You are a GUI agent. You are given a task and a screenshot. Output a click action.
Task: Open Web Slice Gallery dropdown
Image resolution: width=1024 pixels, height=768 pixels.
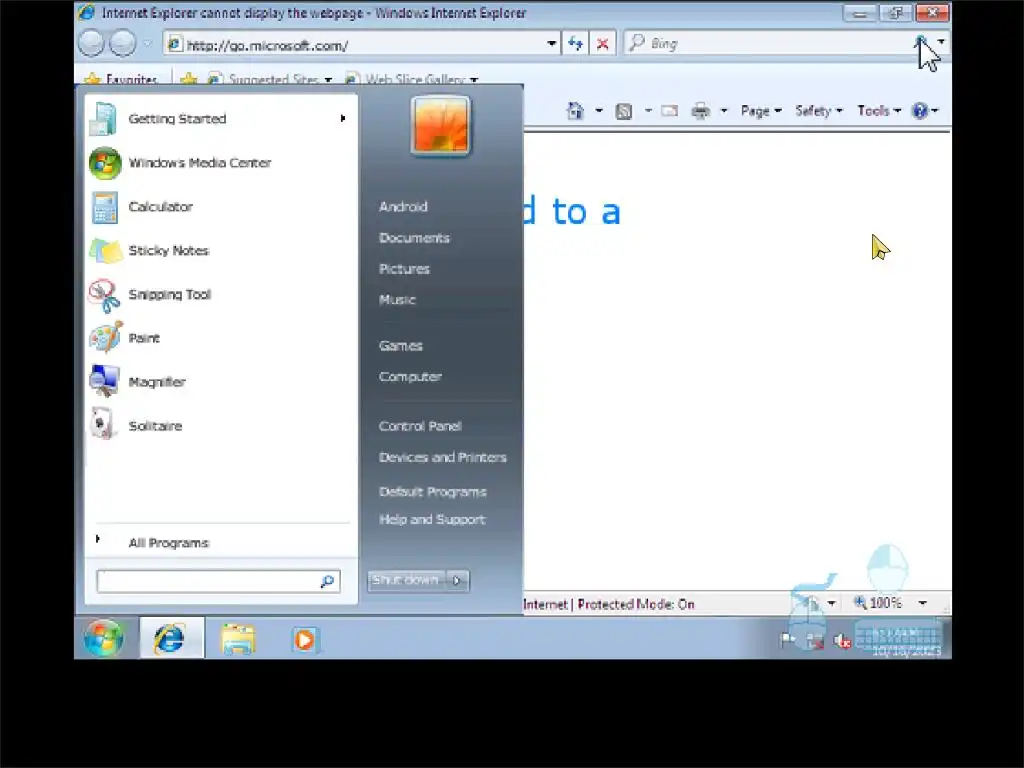(411, 80)
